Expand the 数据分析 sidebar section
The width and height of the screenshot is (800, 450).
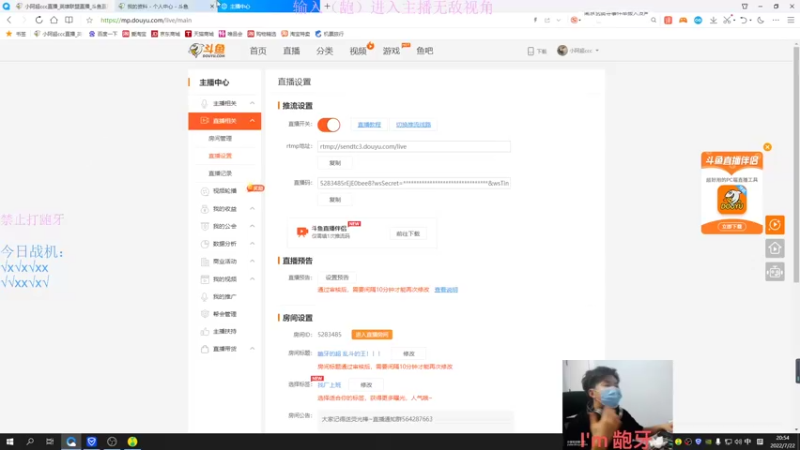pyautogui.click(x=252, y=244)
